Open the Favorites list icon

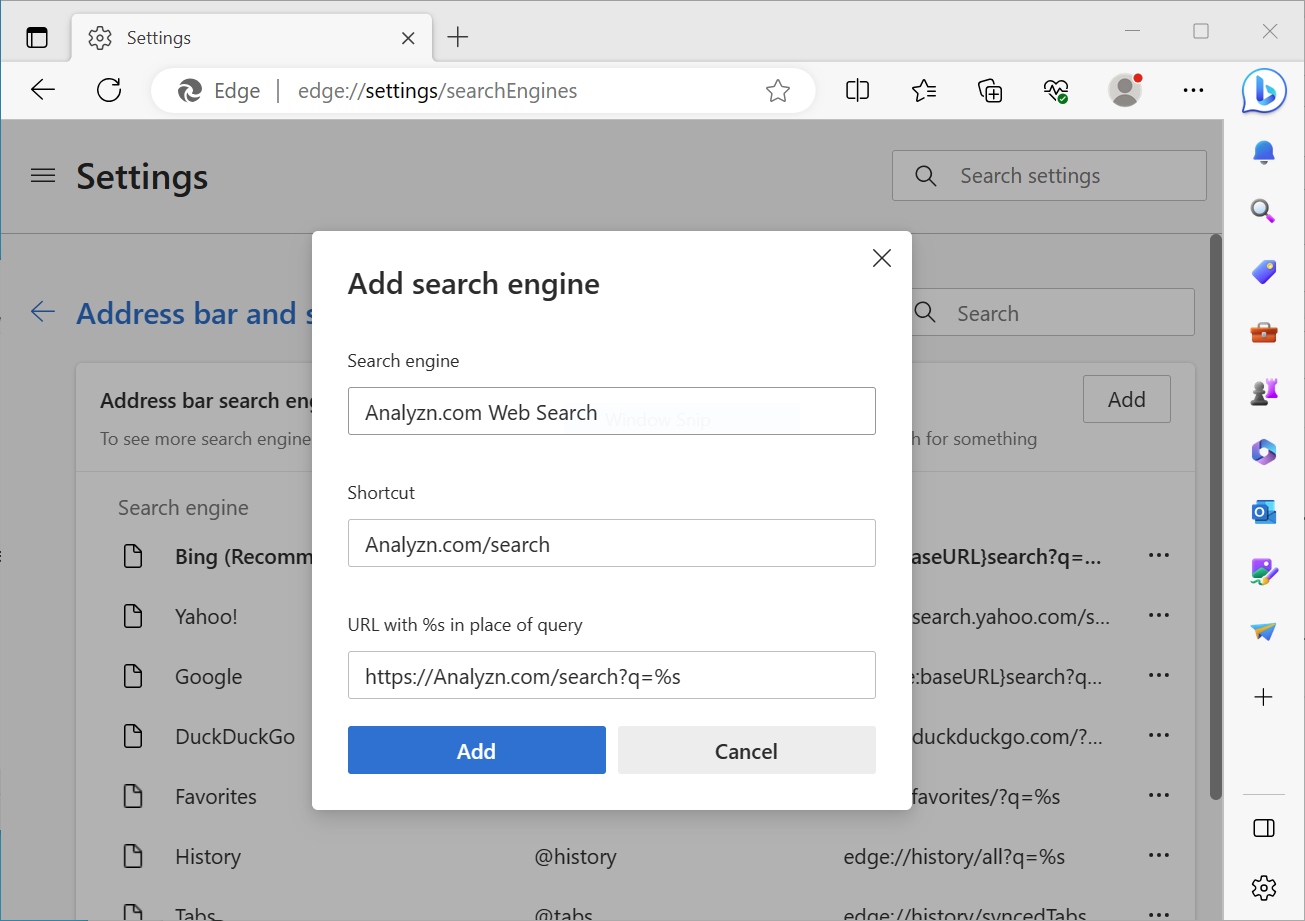(x=924, y=91)
